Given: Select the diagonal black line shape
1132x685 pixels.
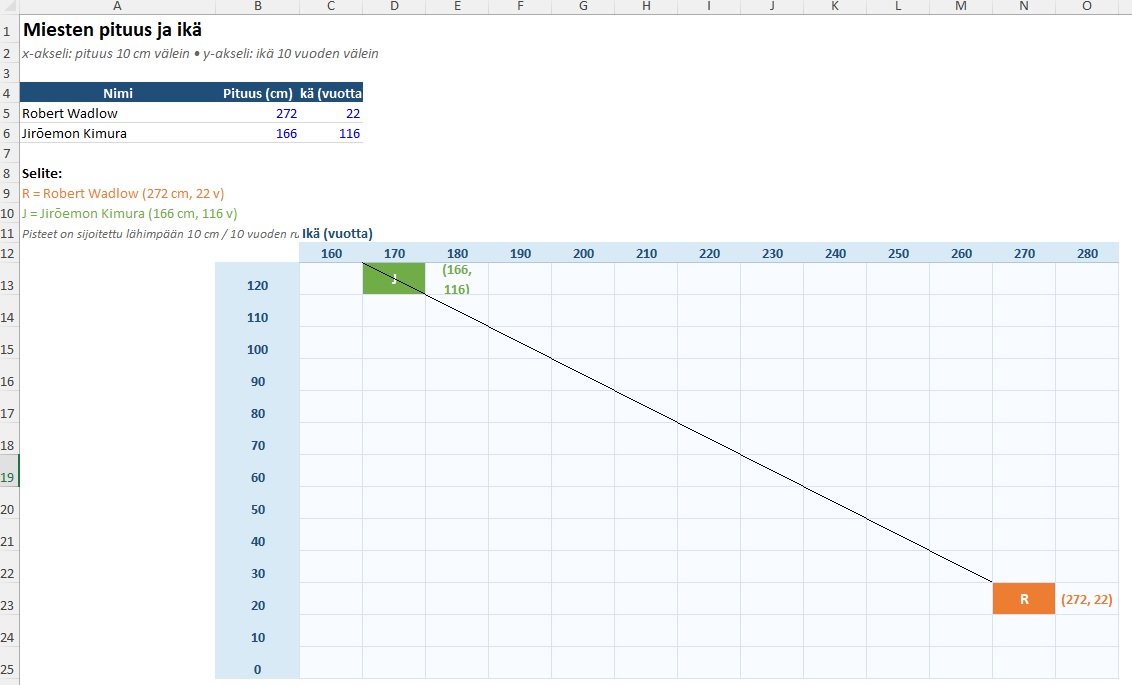Looking at the screenshot, I should 677,421.
